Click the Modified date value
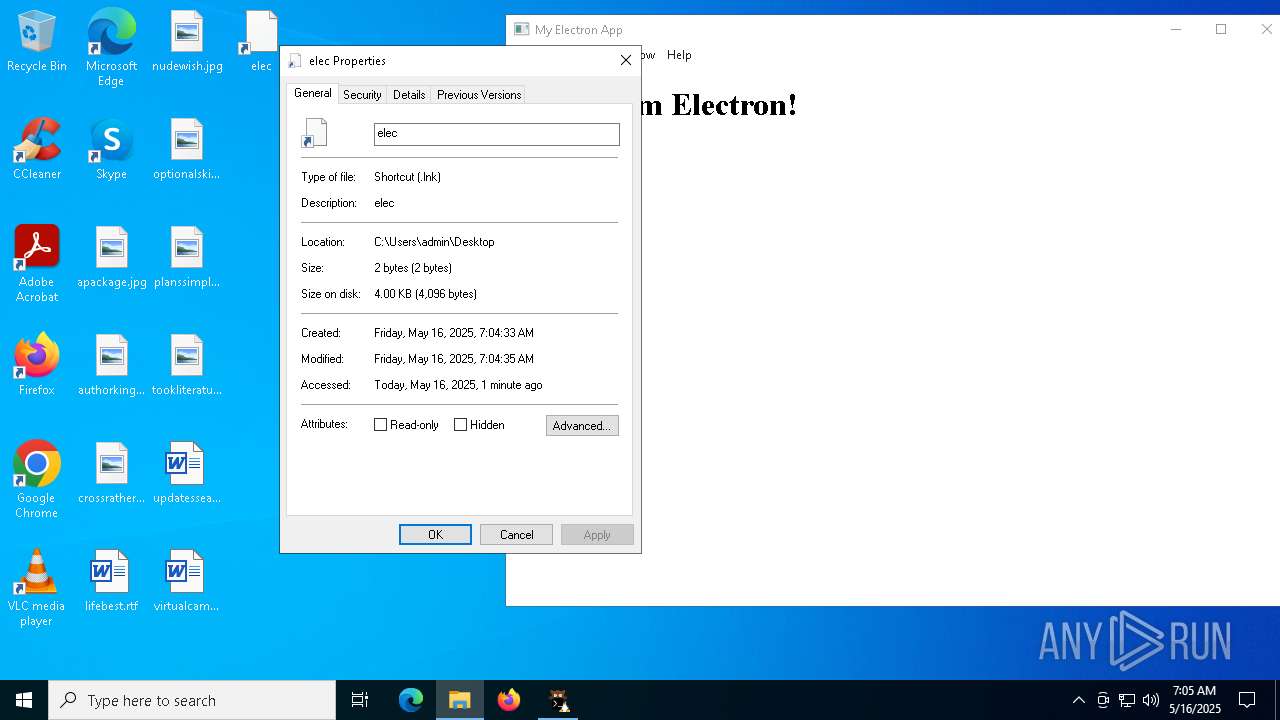The height and width of the screenshot is (720, 1280). coord(454,359)
